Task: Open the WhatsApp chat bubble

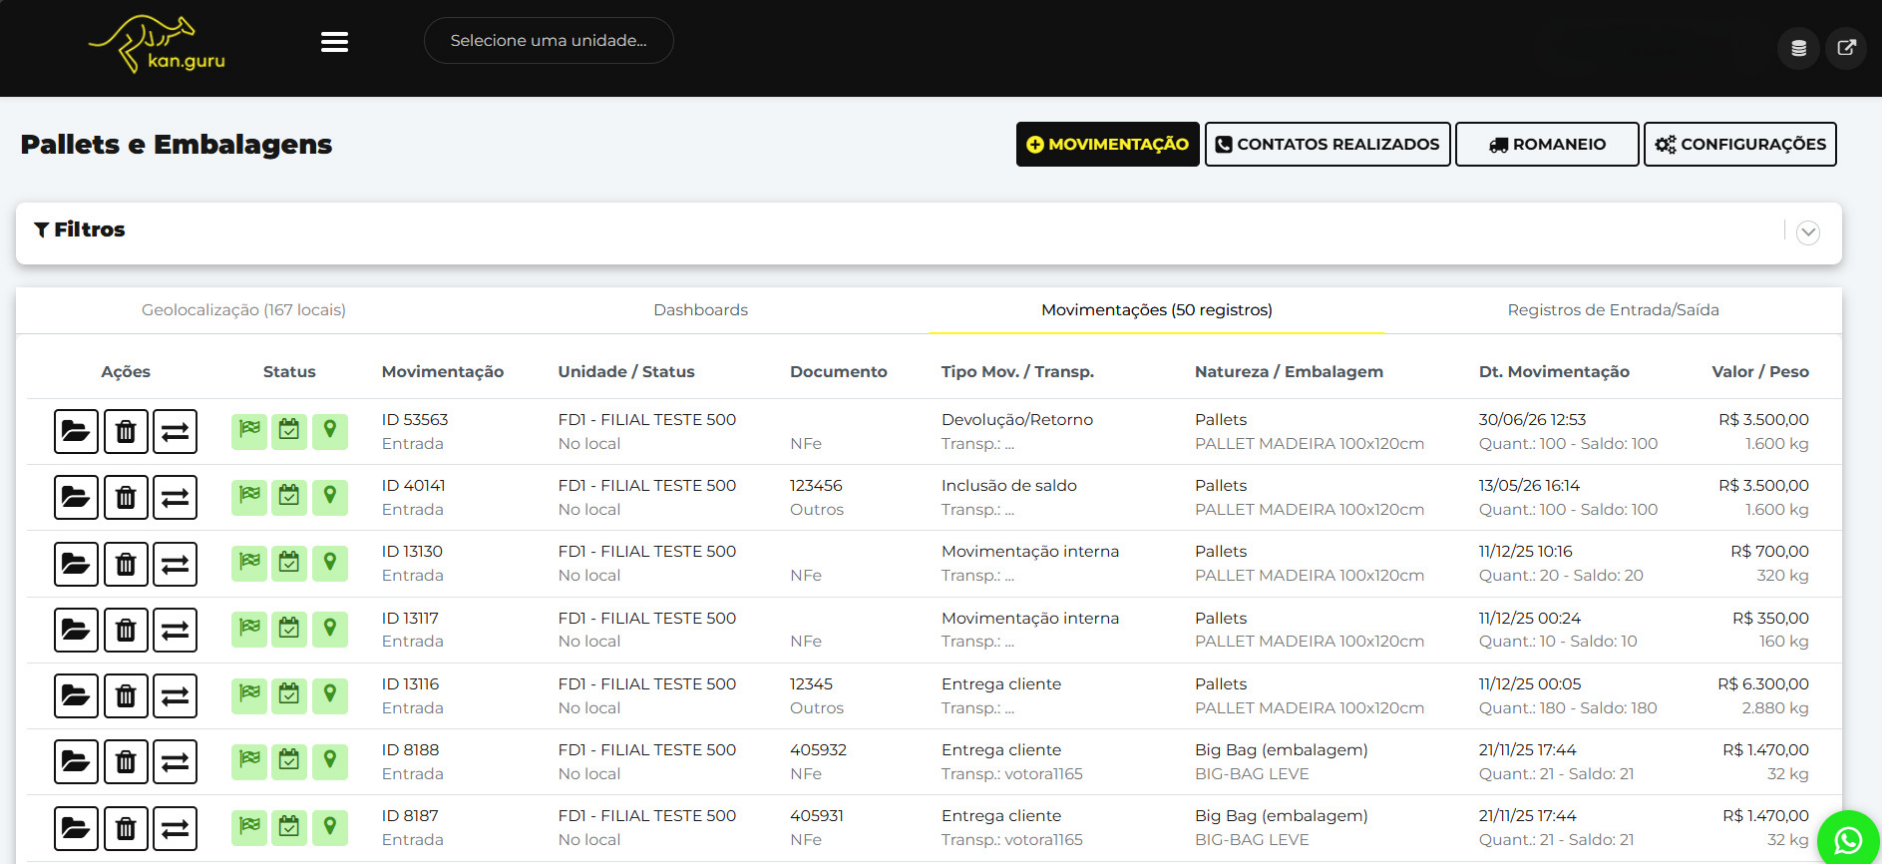Action: click(1848, 840)
